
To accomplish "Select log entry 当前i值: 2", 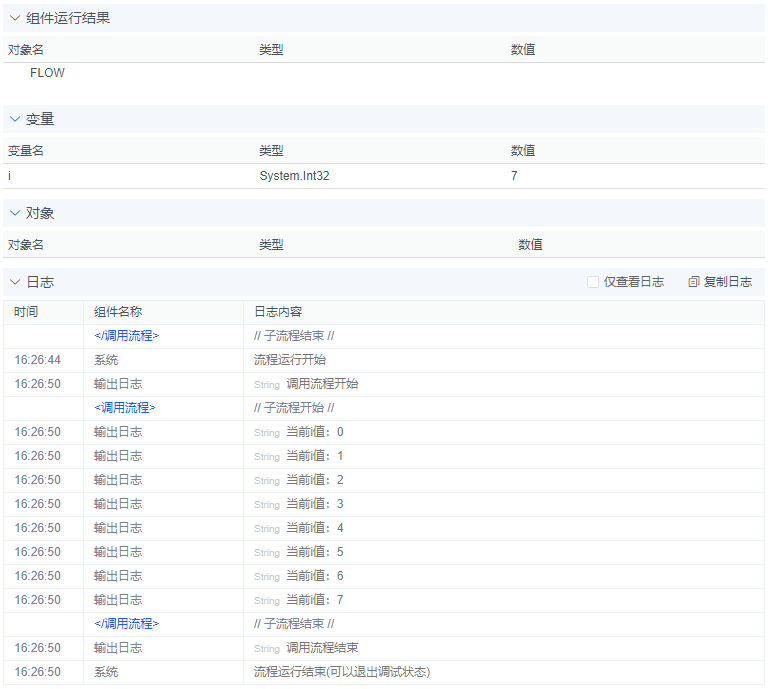I will 384,480.
